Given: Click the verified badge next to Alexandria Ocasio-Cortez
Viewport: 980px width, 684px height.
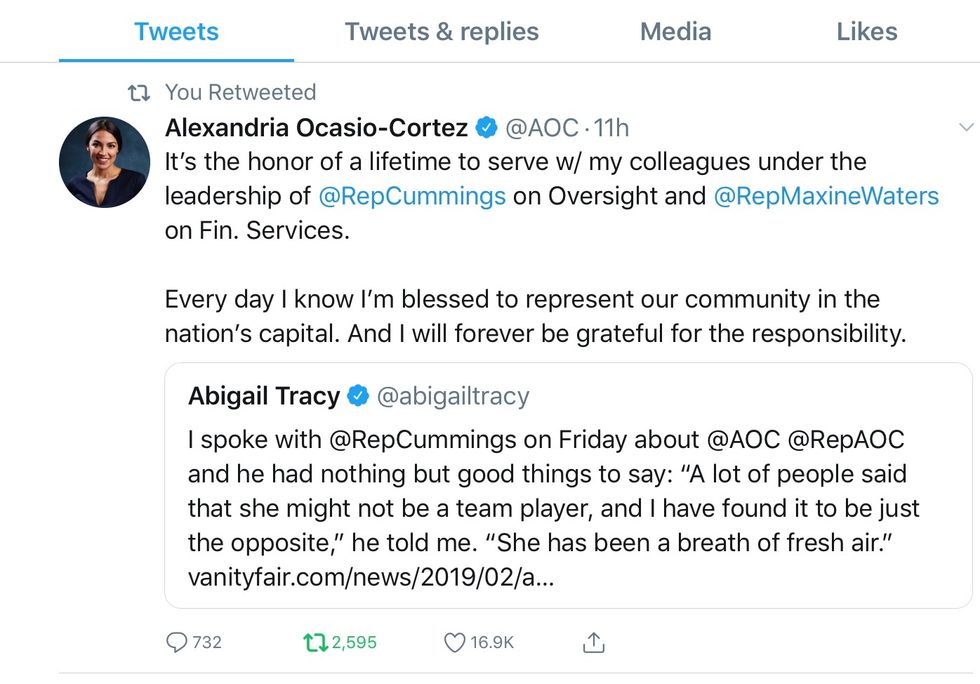Looking at the screenshot, I should click(x=487, y=128).
